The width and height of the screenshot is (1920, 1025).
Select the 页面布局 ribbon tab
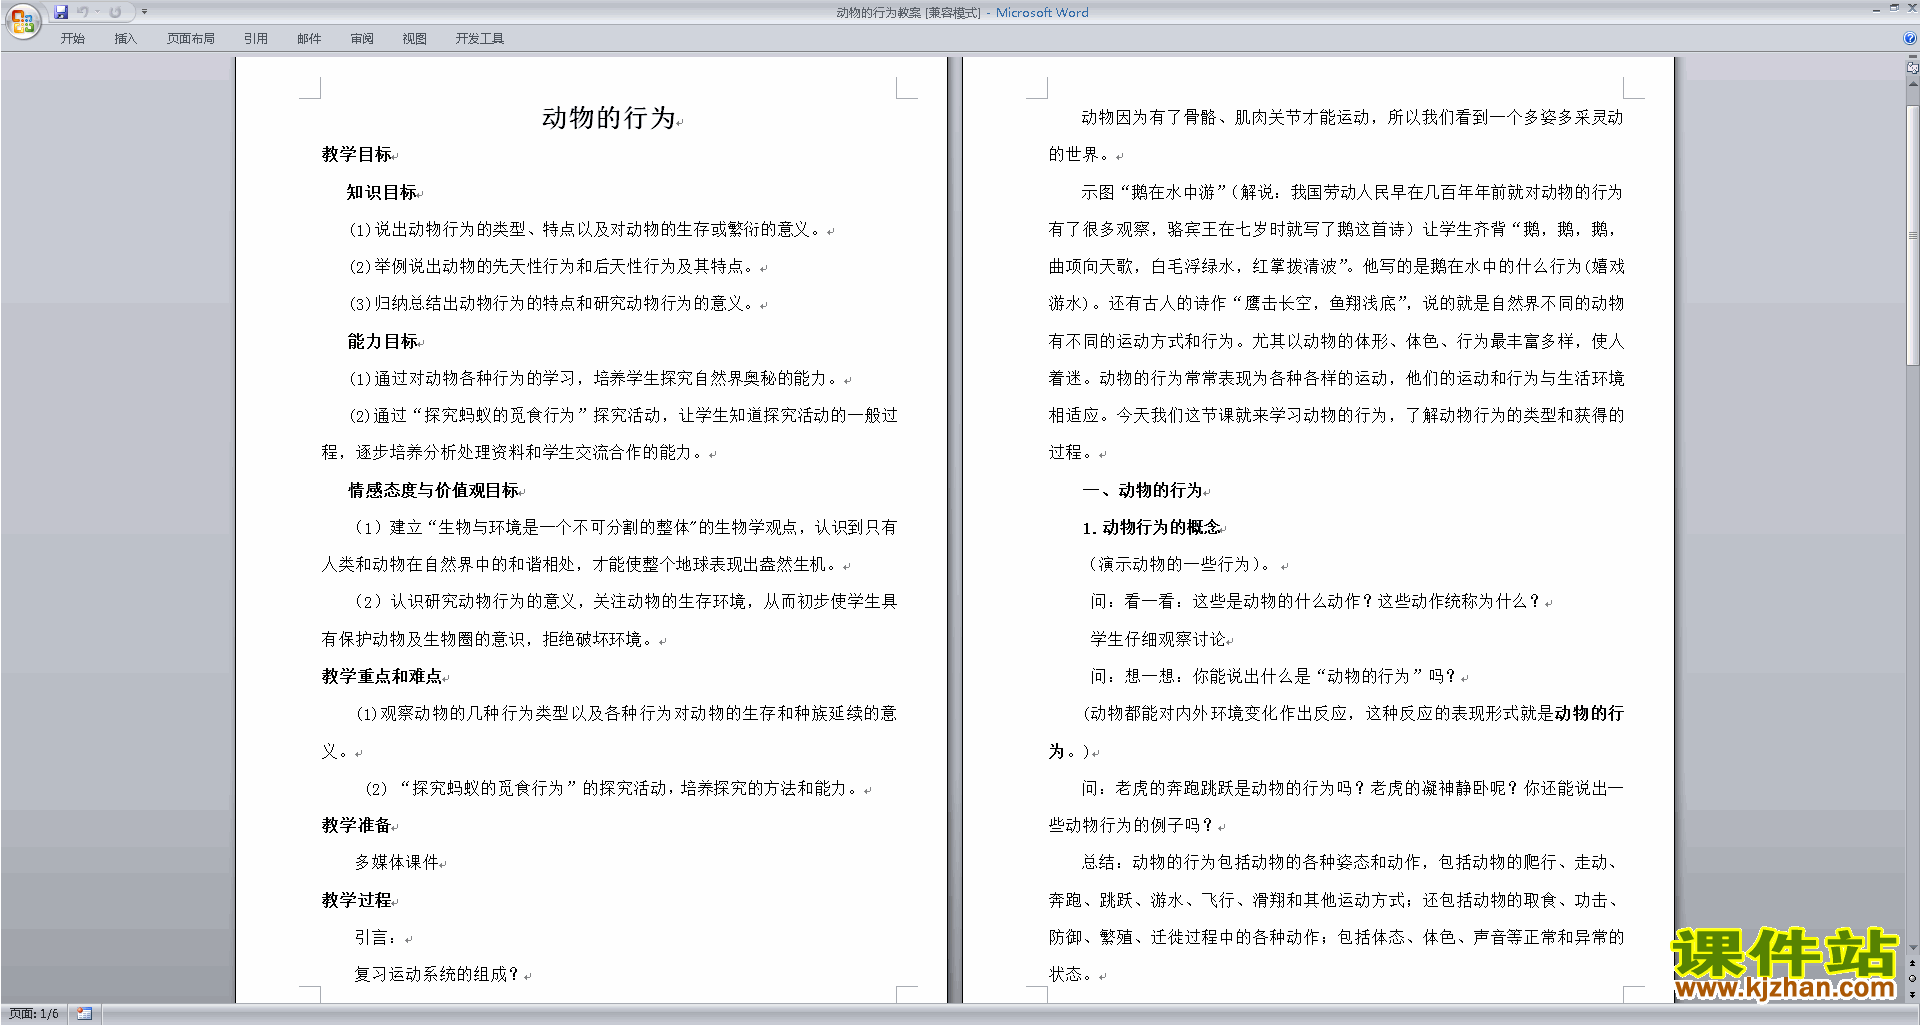coord(190,39)
